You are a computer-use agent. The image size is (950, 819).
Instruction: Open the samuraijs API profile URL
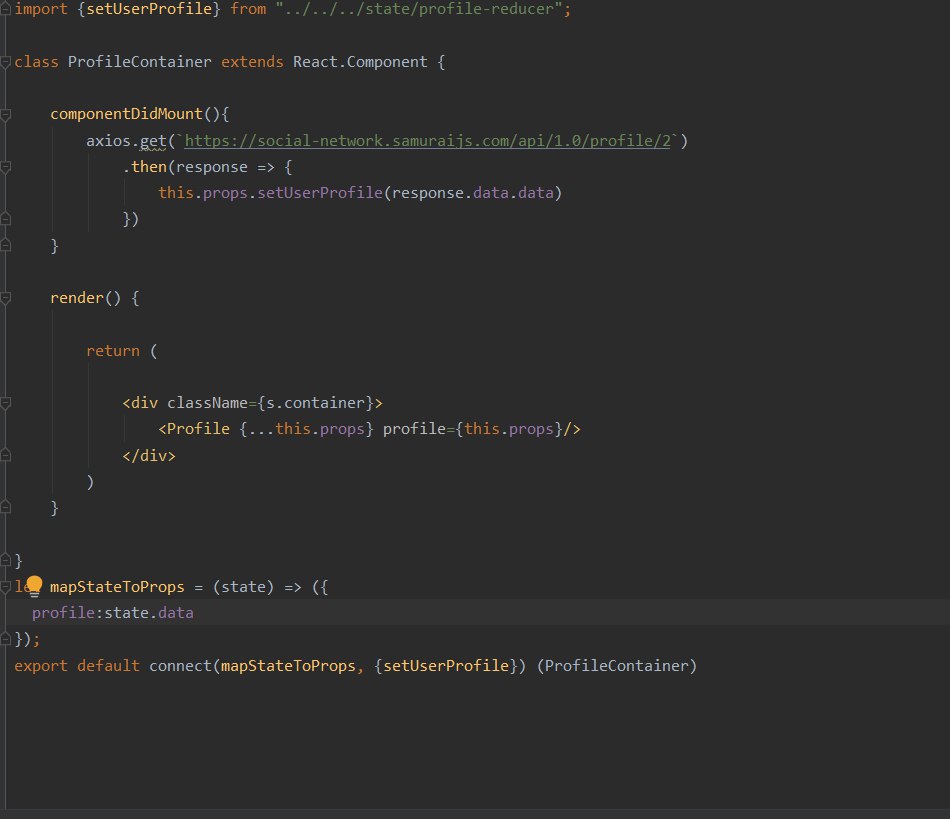[427, 141]
